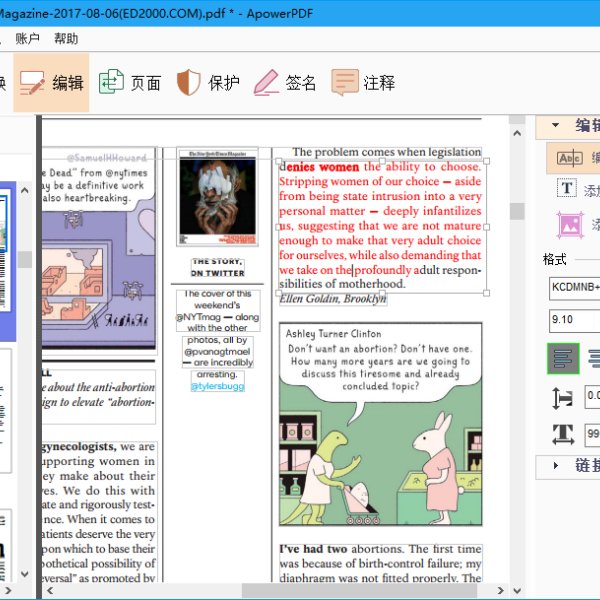Click the orange shield protect icon
Image resolution: width=600 pixels, height=600 pixels.
[x=189, y=82]
